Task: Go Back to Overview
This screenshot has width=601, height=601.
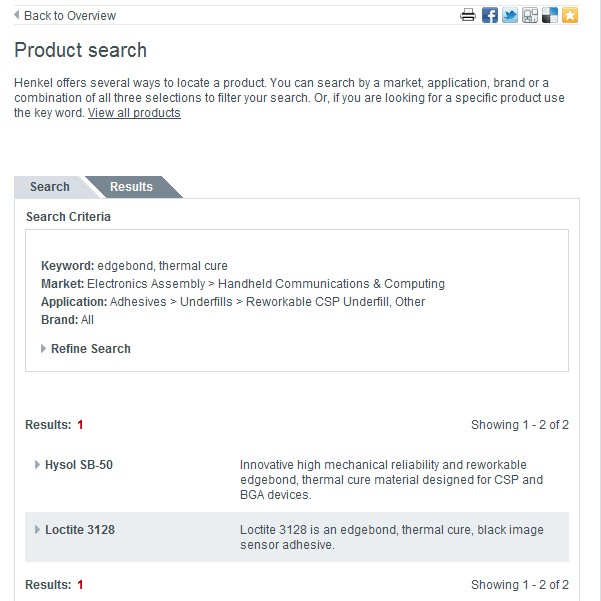Action: coord(70,16)
